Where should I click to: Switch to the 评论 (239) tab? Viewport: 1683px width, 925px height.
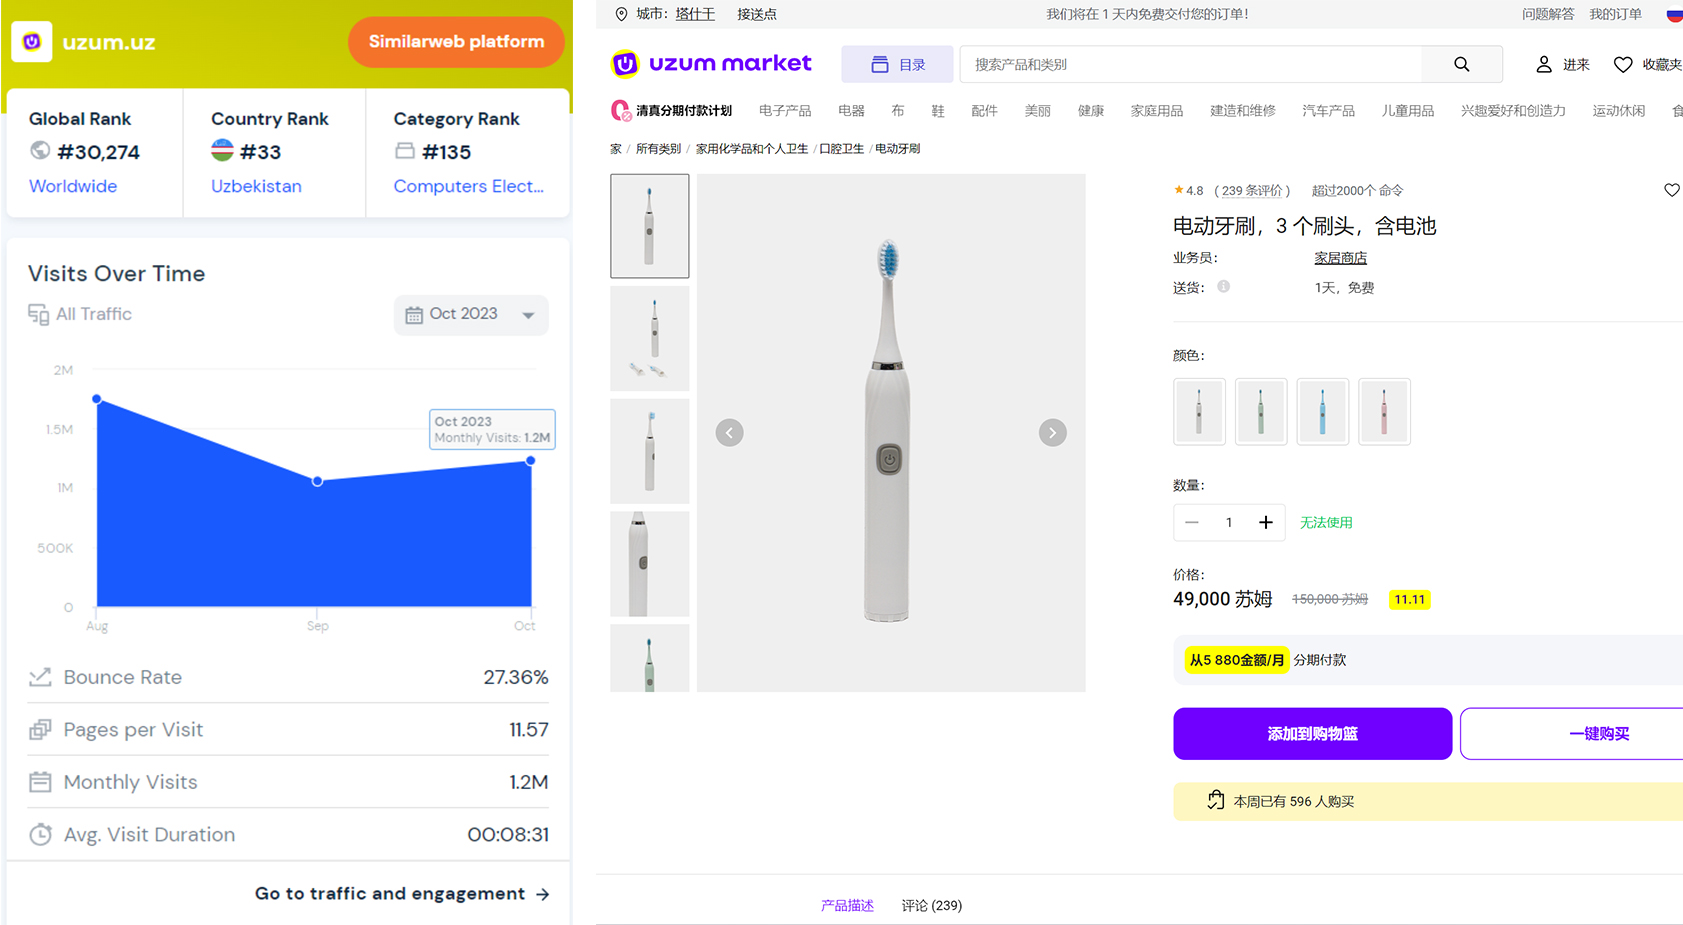932,906
